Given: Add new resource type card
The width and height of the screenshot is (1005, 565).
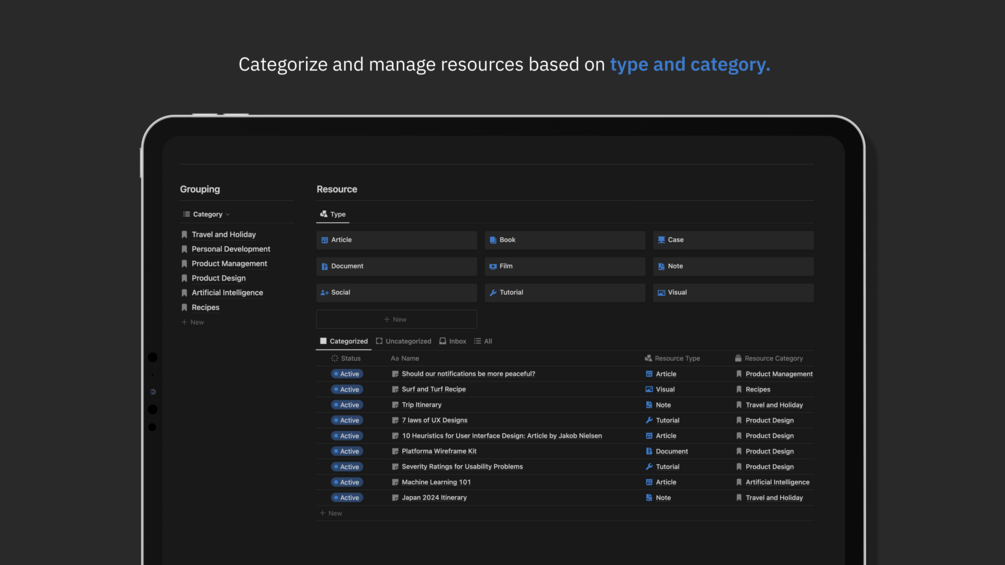Looking at the screenshot, I should point(397,319).
